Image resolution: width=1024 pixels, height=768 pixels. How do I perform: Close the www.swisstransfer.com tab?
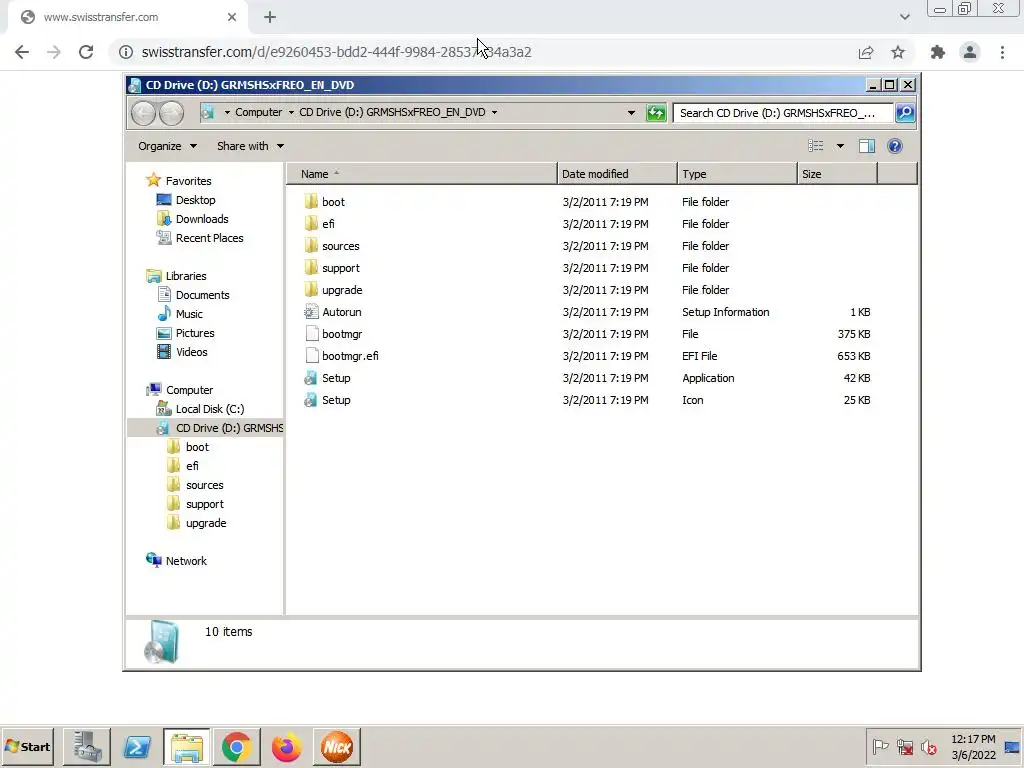pyautogui.click(x=232, y=18)
